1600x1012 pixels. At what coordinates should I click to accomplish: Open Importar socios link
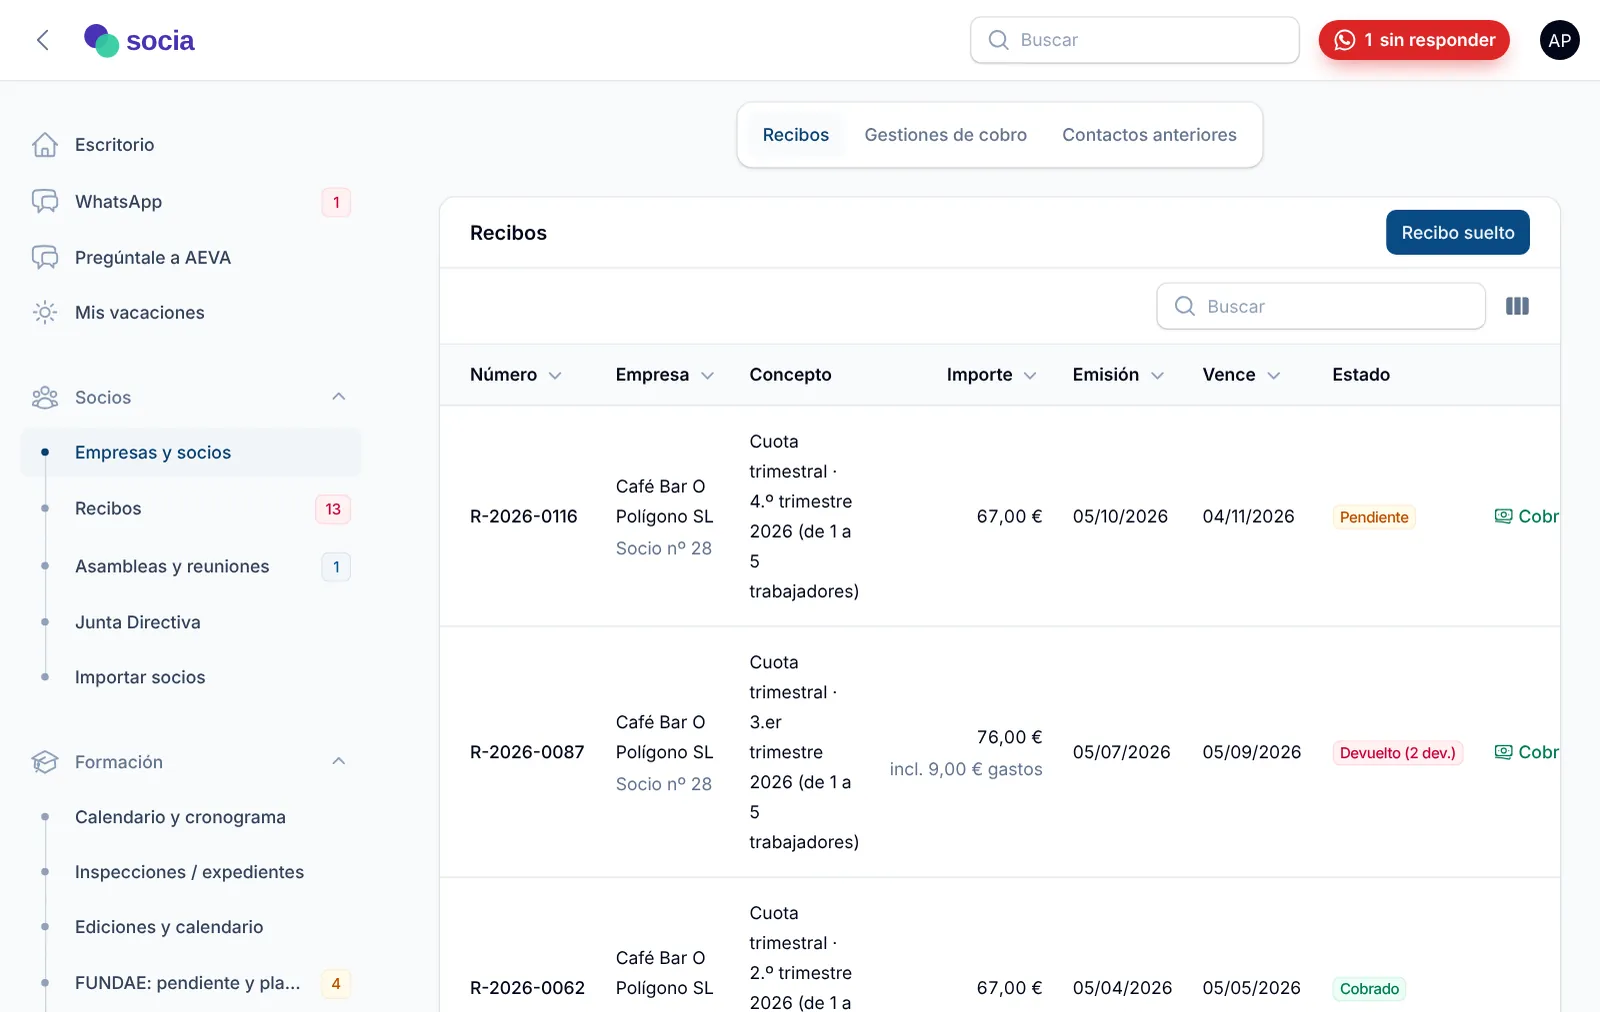tap(190, 677)
